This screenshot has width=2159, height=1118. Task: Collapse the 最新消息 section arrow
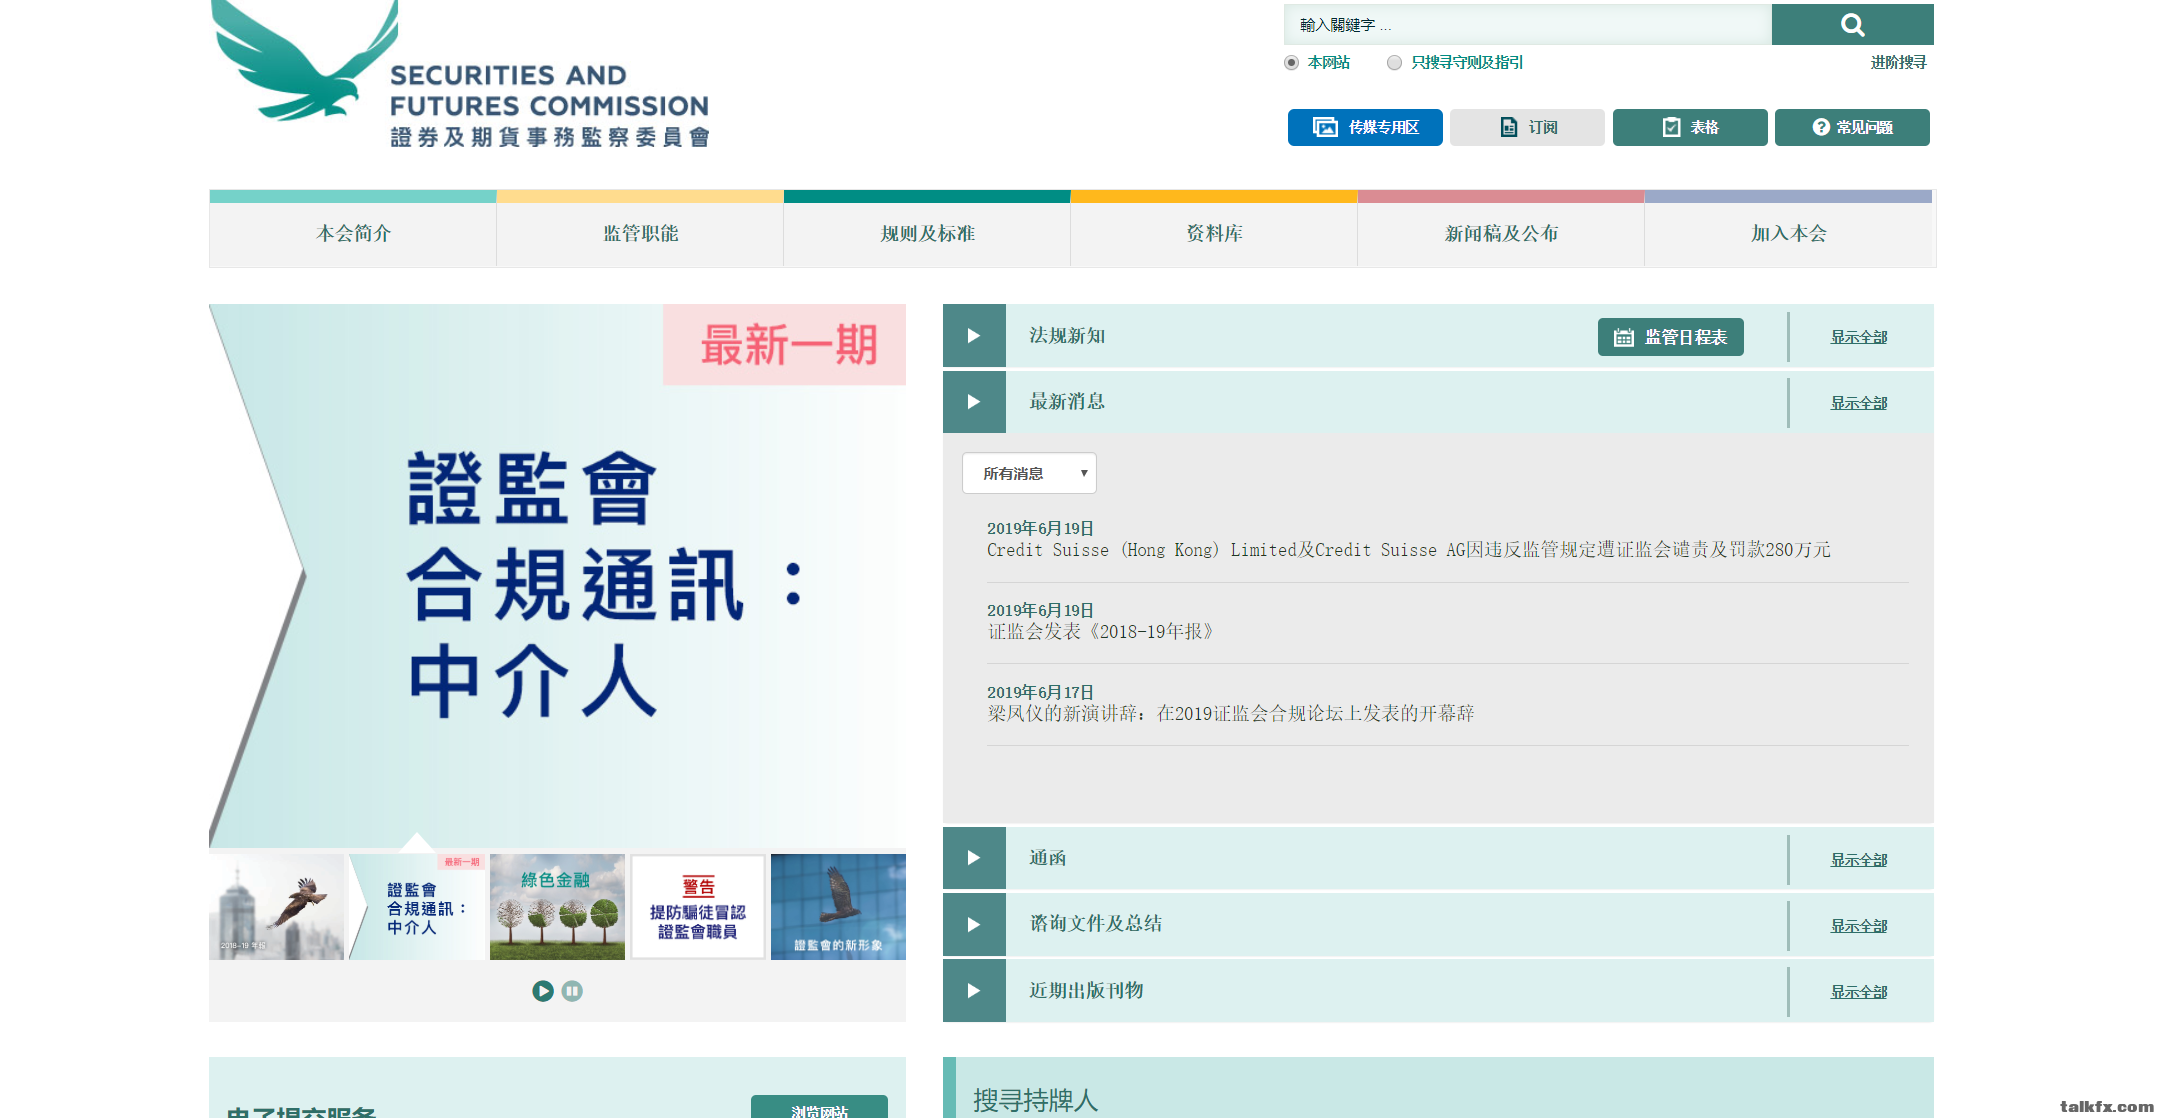point(974,402)
